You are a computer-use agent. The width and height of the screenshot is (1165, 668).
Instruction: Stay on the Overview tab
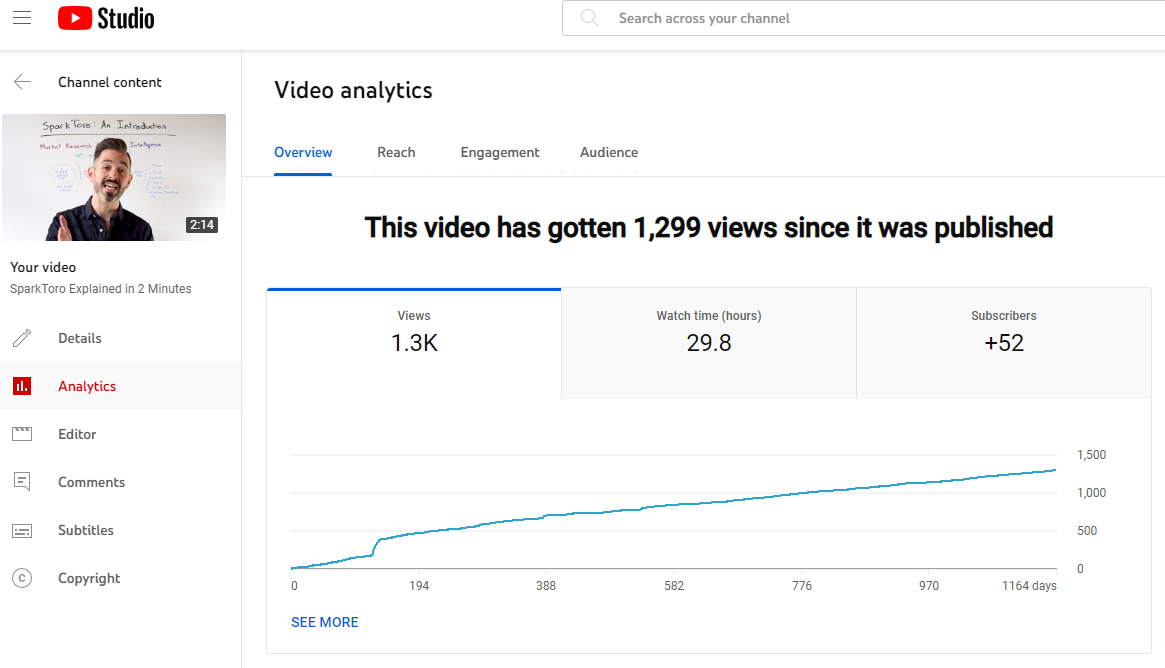pos(303,152)
